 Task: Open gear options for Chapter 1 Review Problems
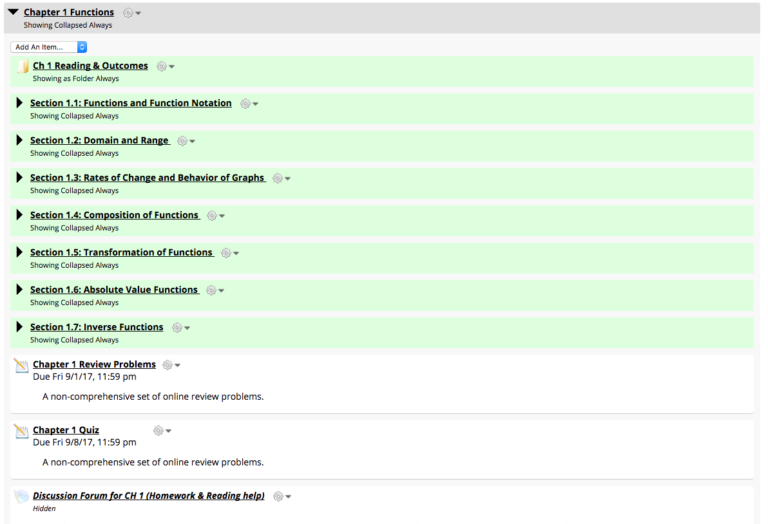[170, 365]
